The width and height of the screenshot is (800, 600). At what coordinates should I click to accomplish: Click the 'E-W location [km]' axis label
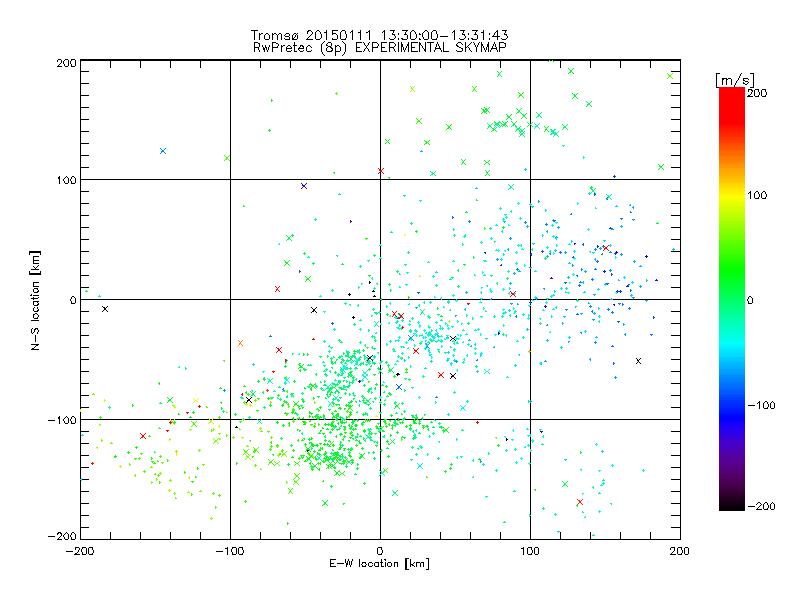coord(379,563)
